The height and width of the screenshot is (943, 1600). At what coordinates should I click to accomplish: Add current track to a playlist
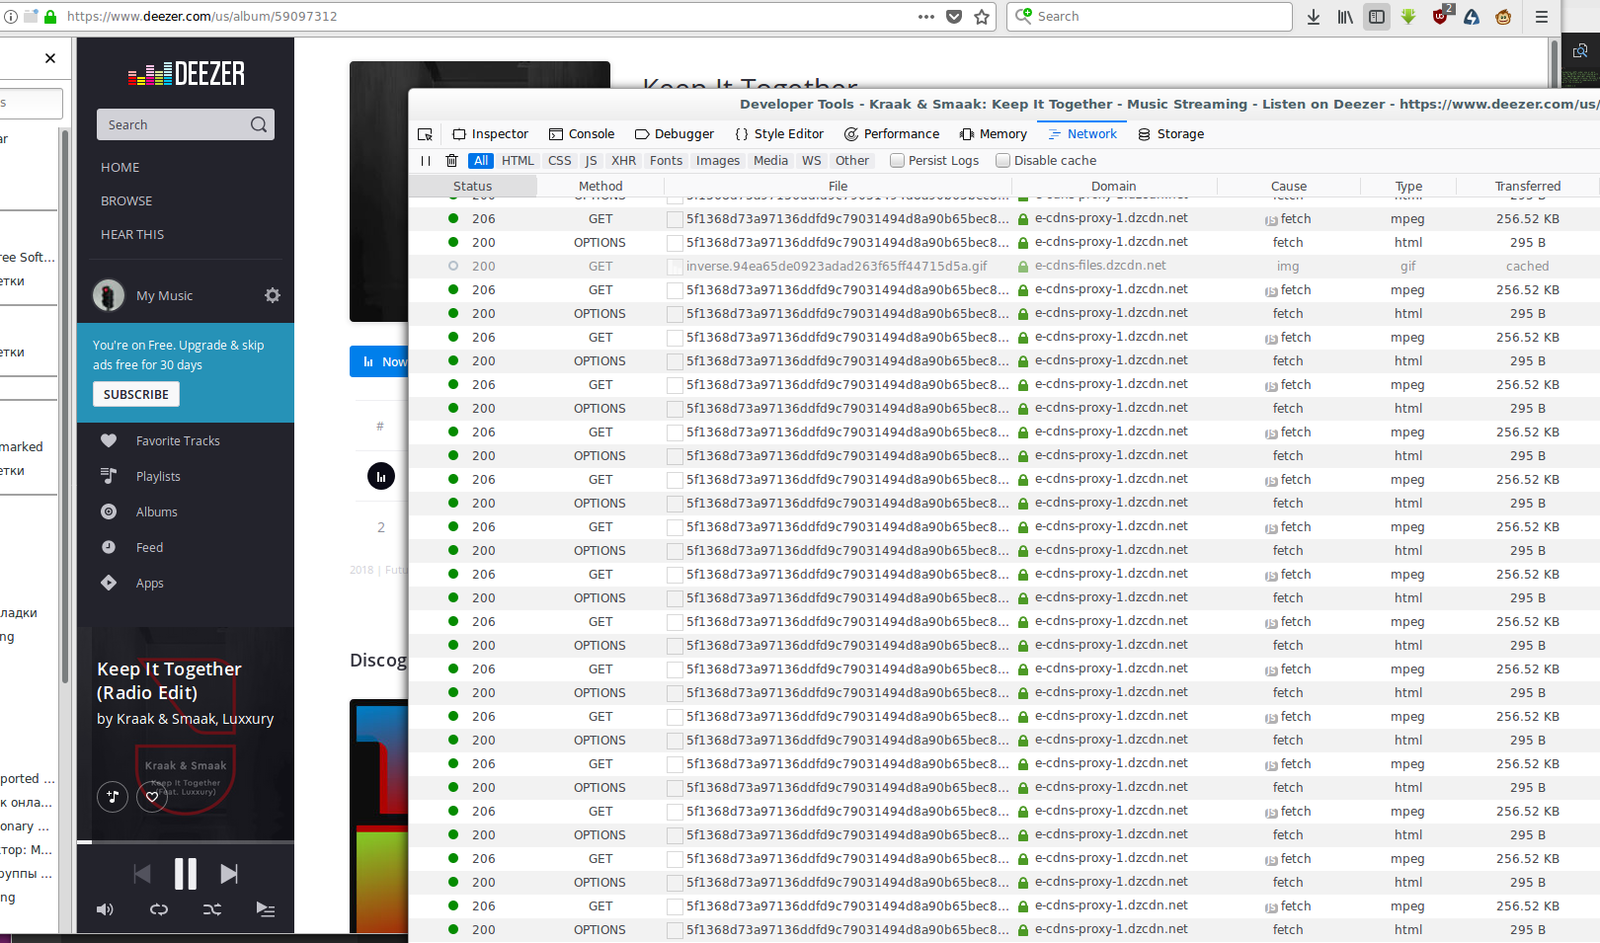click(112, 796)
